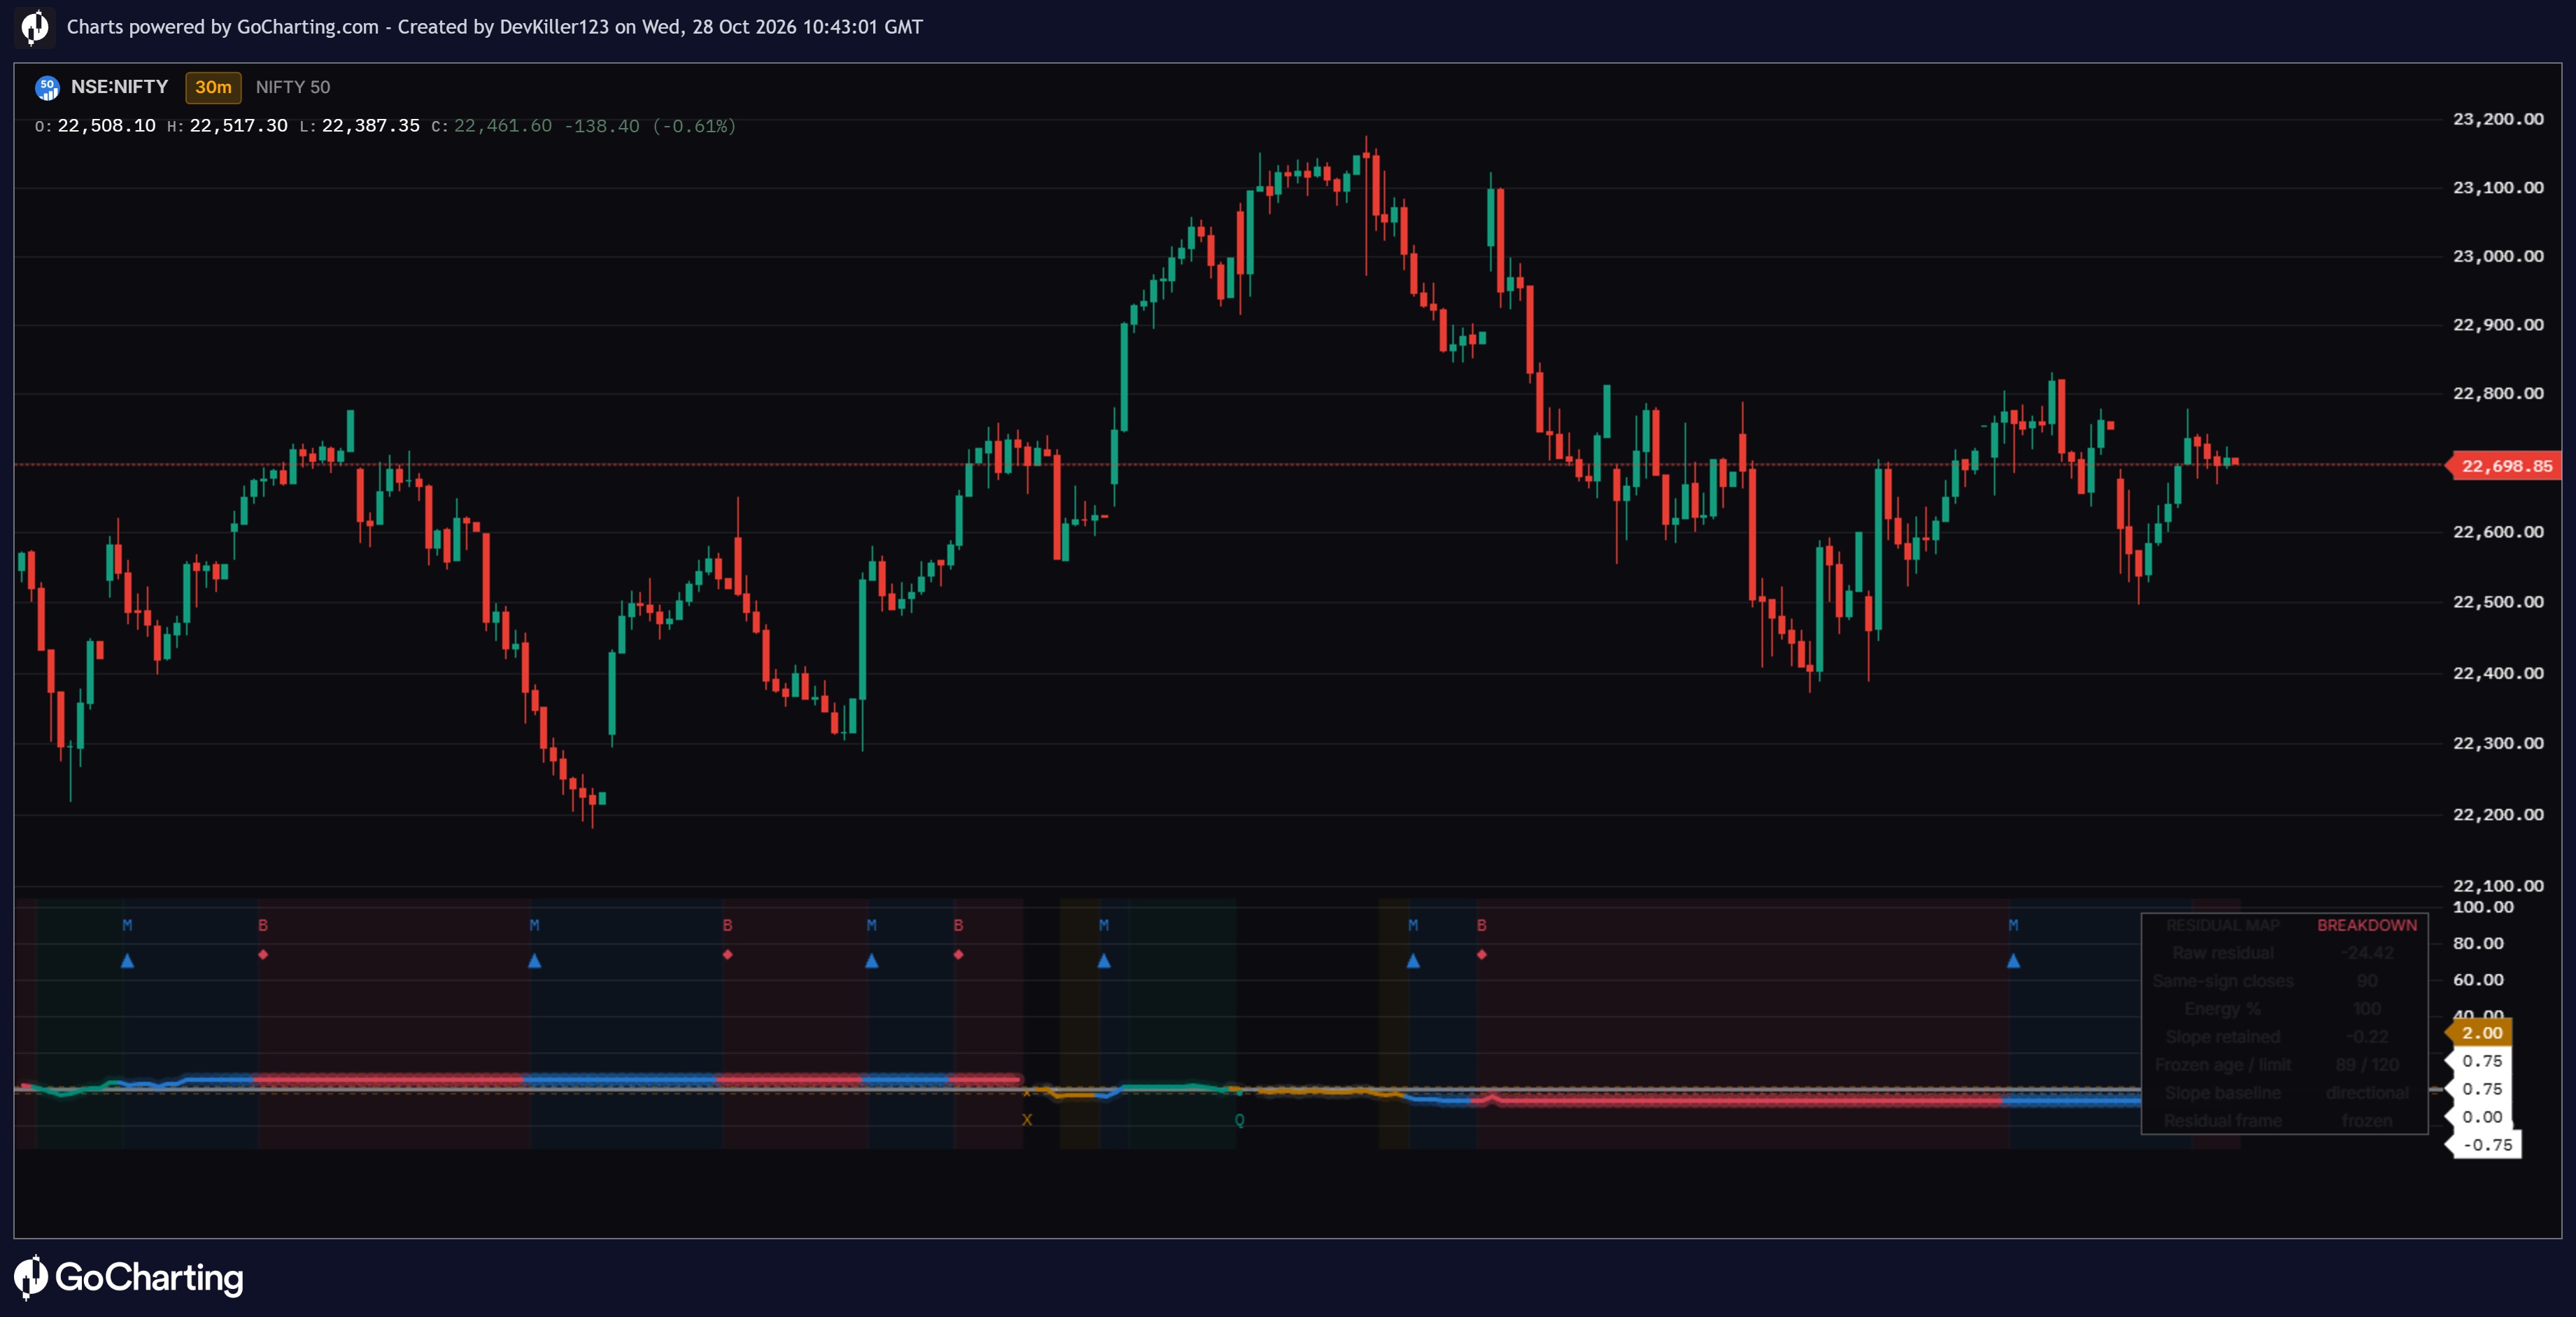Change the 30m timeframe badge

[213, 87]
